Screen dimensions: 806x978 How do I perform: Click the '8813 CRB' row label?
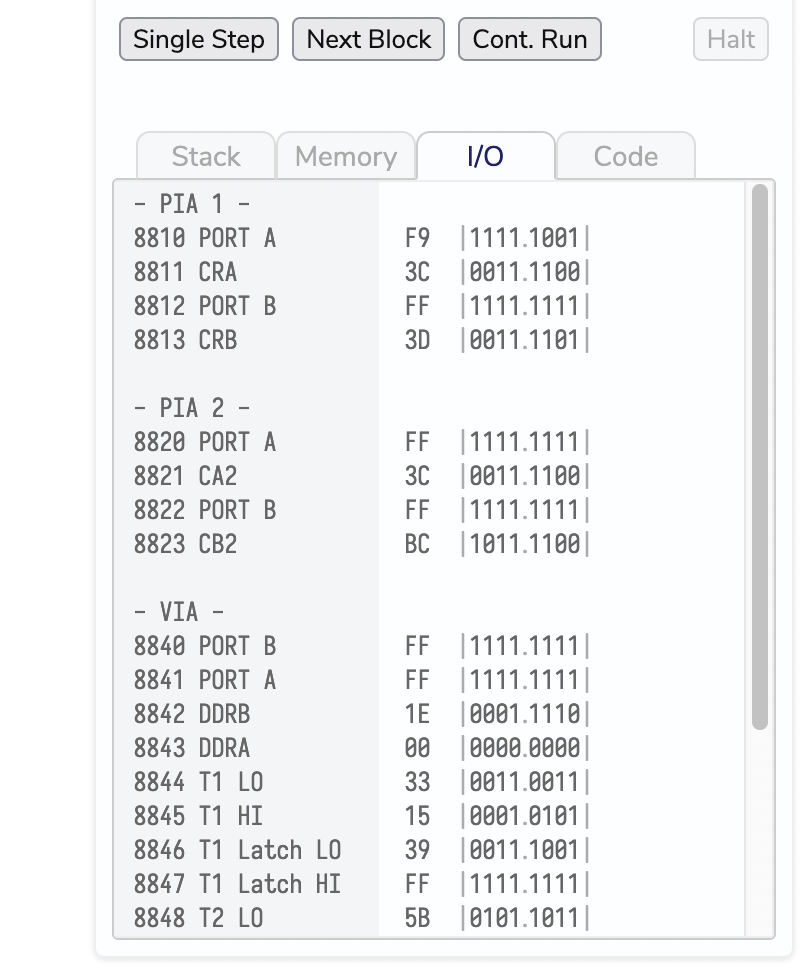click(185, 340)
